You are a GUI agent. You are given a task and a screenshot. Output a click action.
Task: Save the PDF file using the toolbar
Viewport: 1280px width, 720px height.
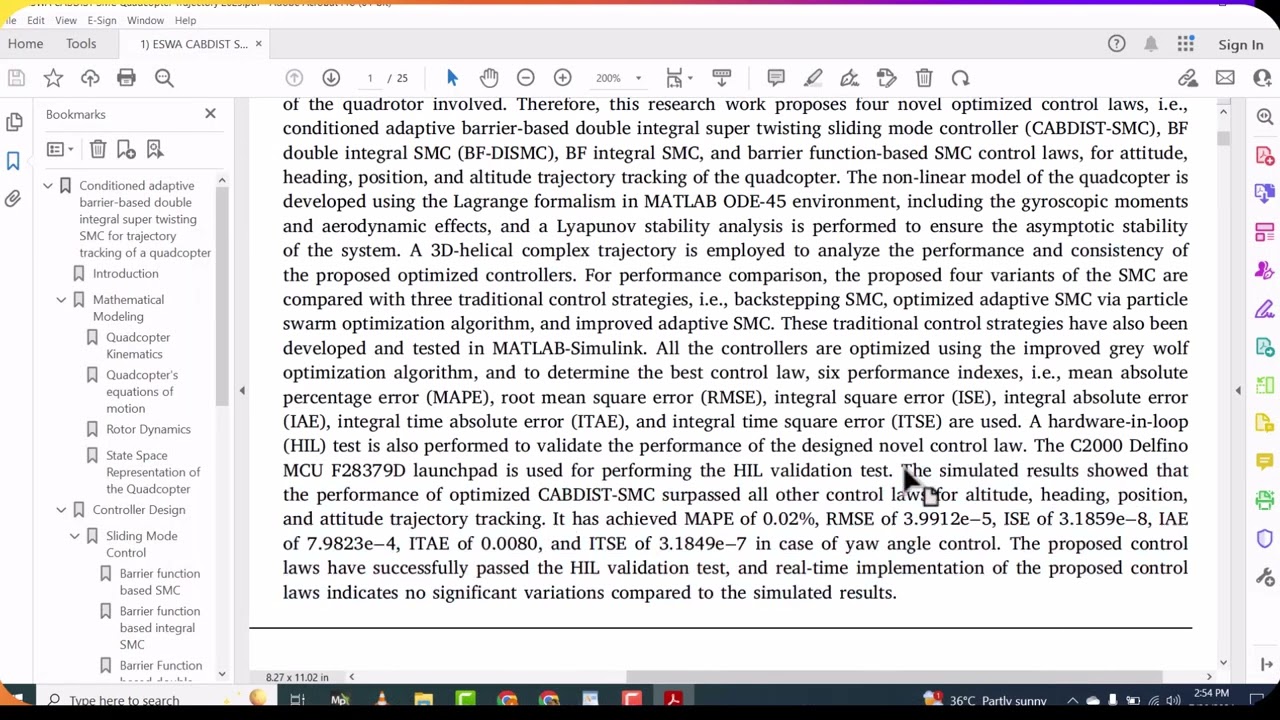pyautogui.click(x=16, y=78)
